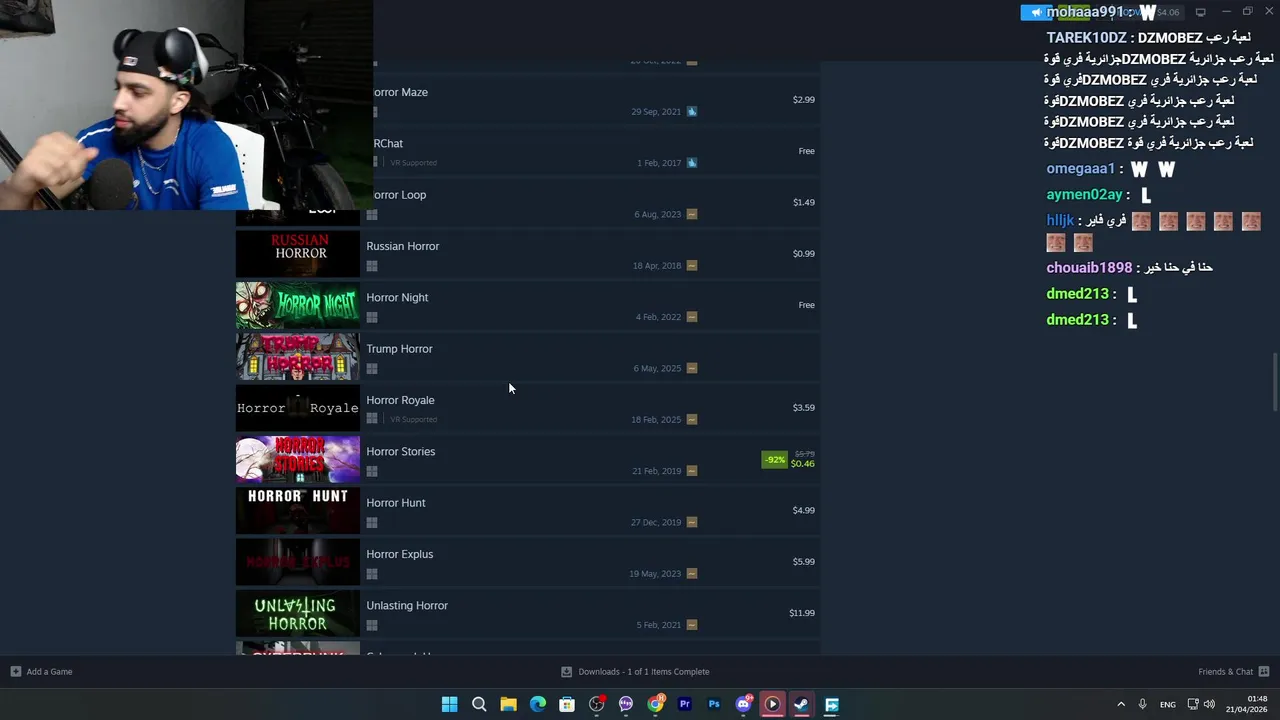
Task: Open the ENG language switcher
Action: point(1167,704)
